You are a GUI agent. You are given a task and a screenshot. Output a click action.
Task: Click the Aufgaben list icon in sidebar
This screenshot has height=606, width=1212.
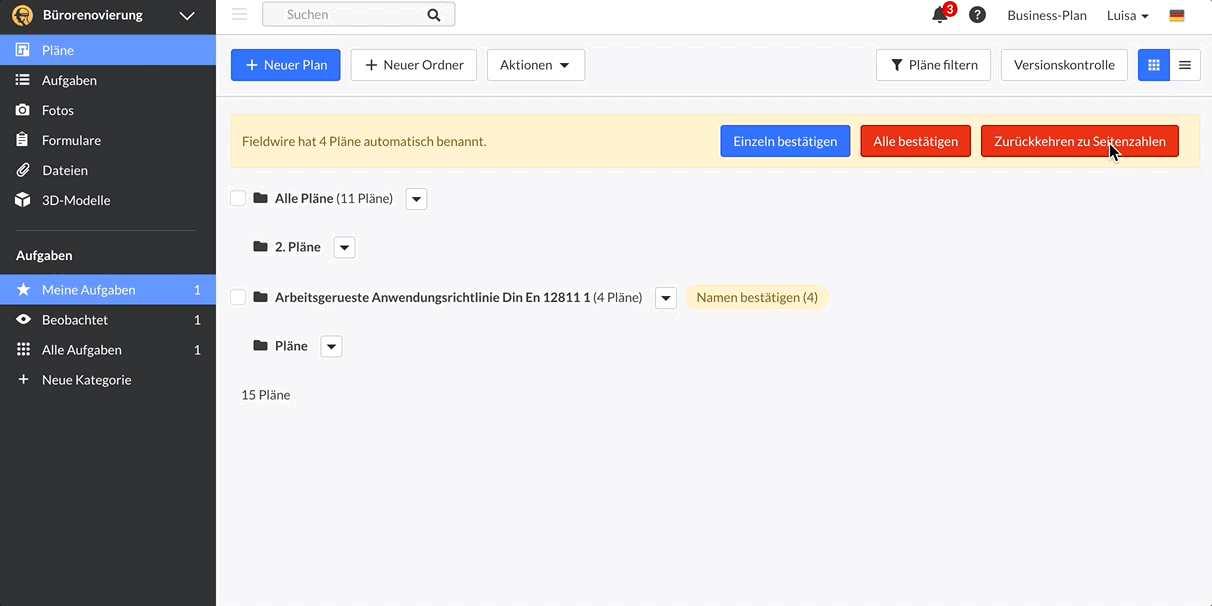pyautogui.click(x=23, y=80)
